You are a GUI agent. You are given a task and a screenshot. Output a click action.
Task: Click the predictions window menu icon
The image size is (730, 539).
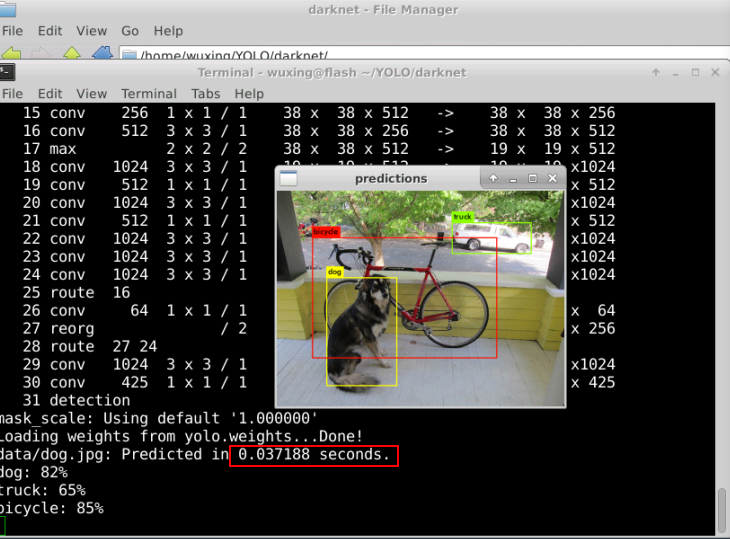coord(288,178)
